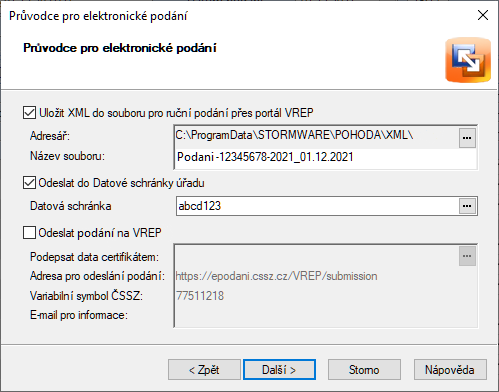
Task: Click the Variabilní symbol ČSSZ field
Action: click(325, 296)
